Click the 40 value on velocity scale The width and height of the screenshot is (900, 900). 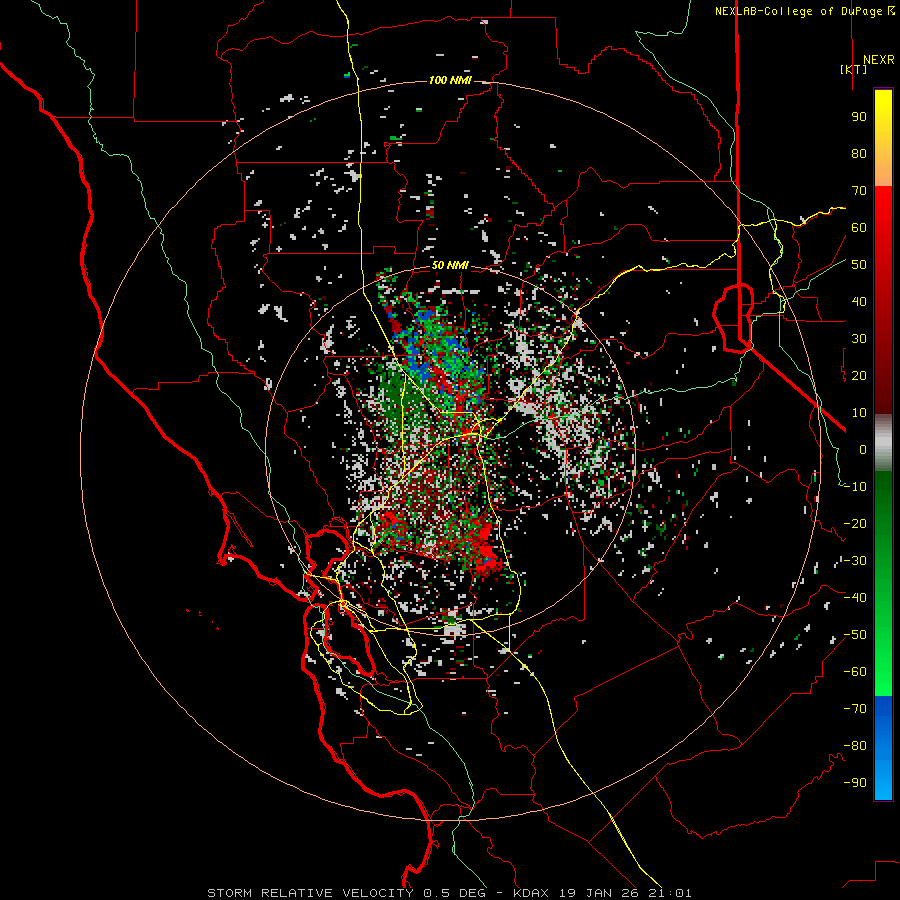tap(859, 302)
